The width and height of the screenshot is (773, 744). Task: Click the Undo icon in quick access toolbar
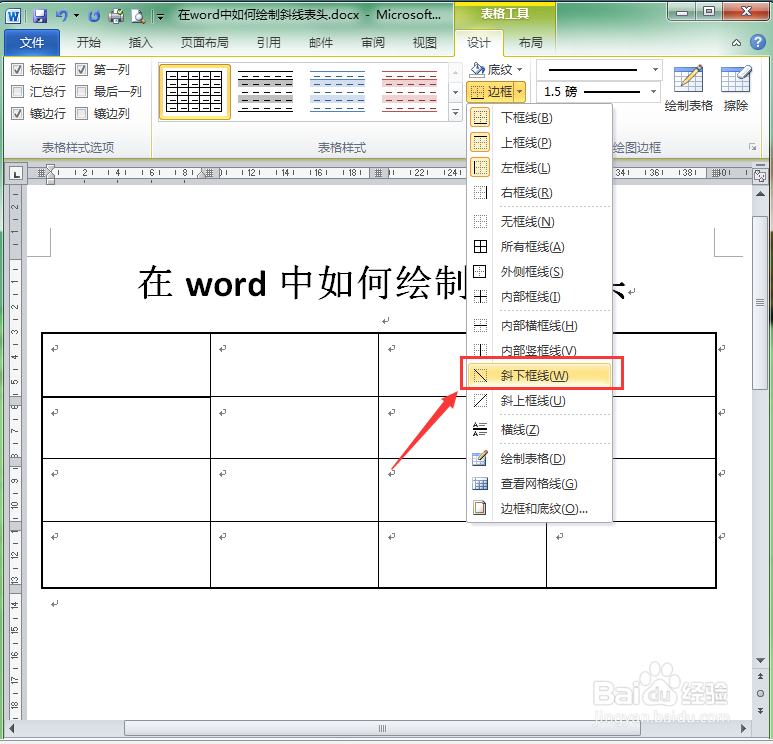click(x=62, y=16)
